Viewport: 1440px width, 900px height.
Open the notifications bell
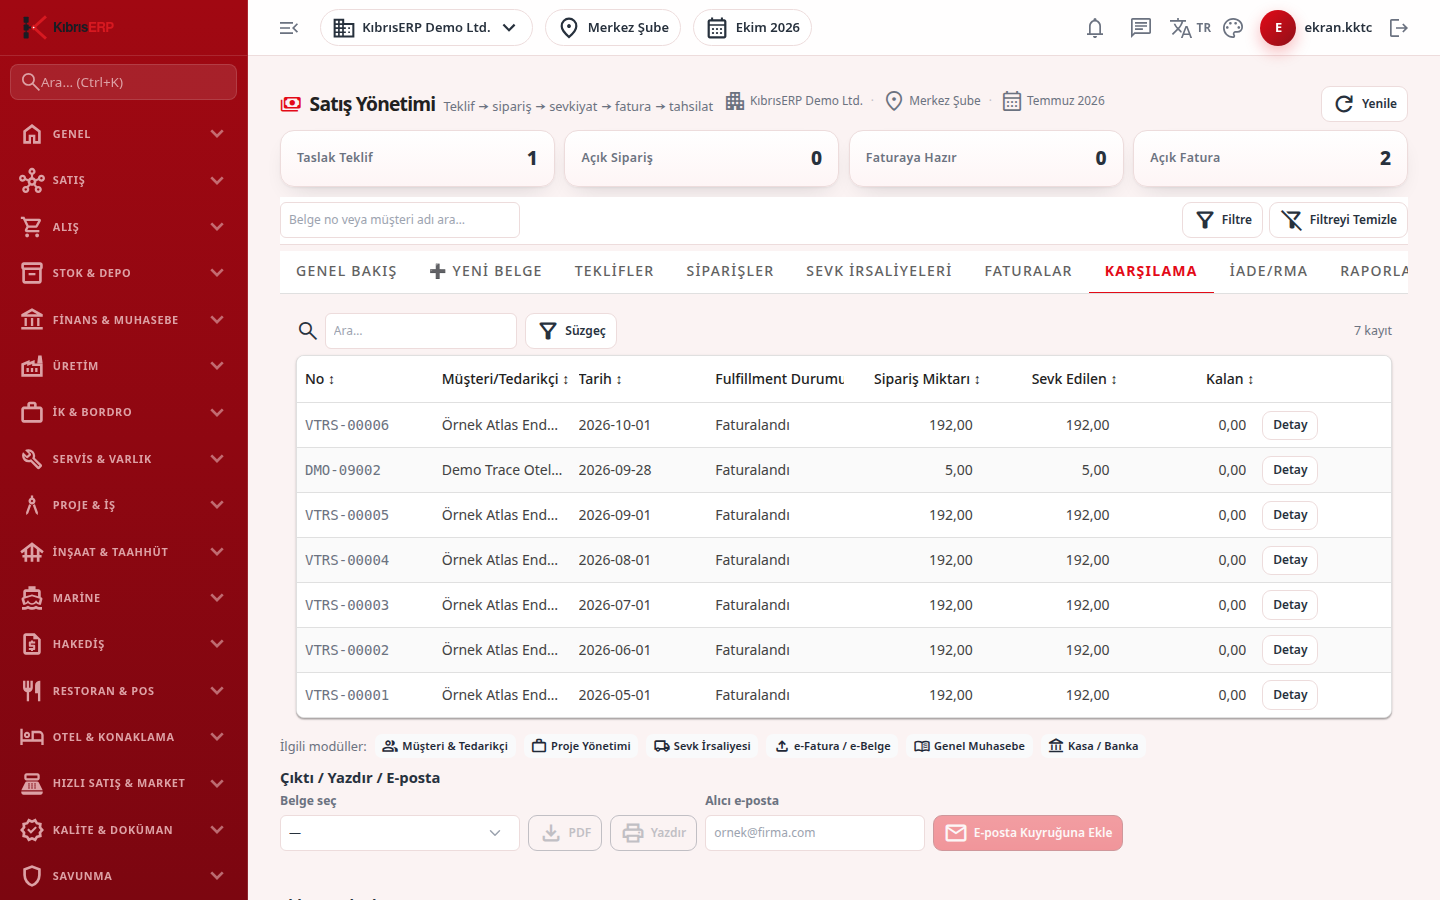tap(1095, 28)
